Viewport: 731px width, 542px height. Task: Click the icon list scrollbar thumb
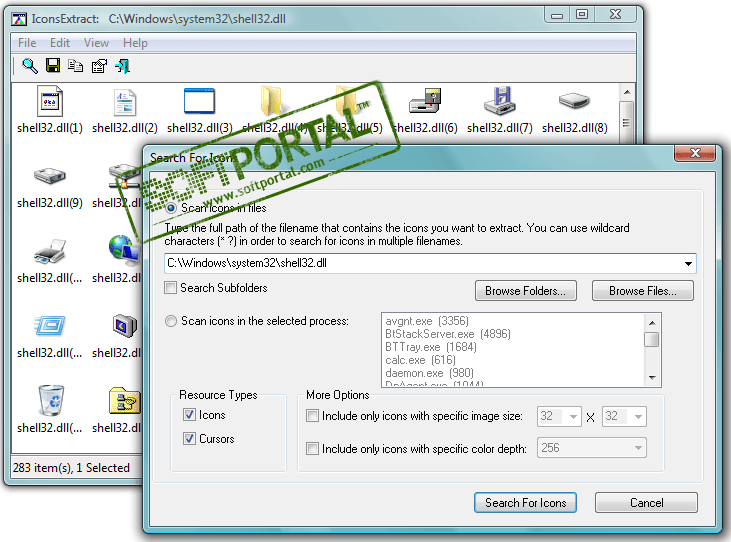coord(627,123)
